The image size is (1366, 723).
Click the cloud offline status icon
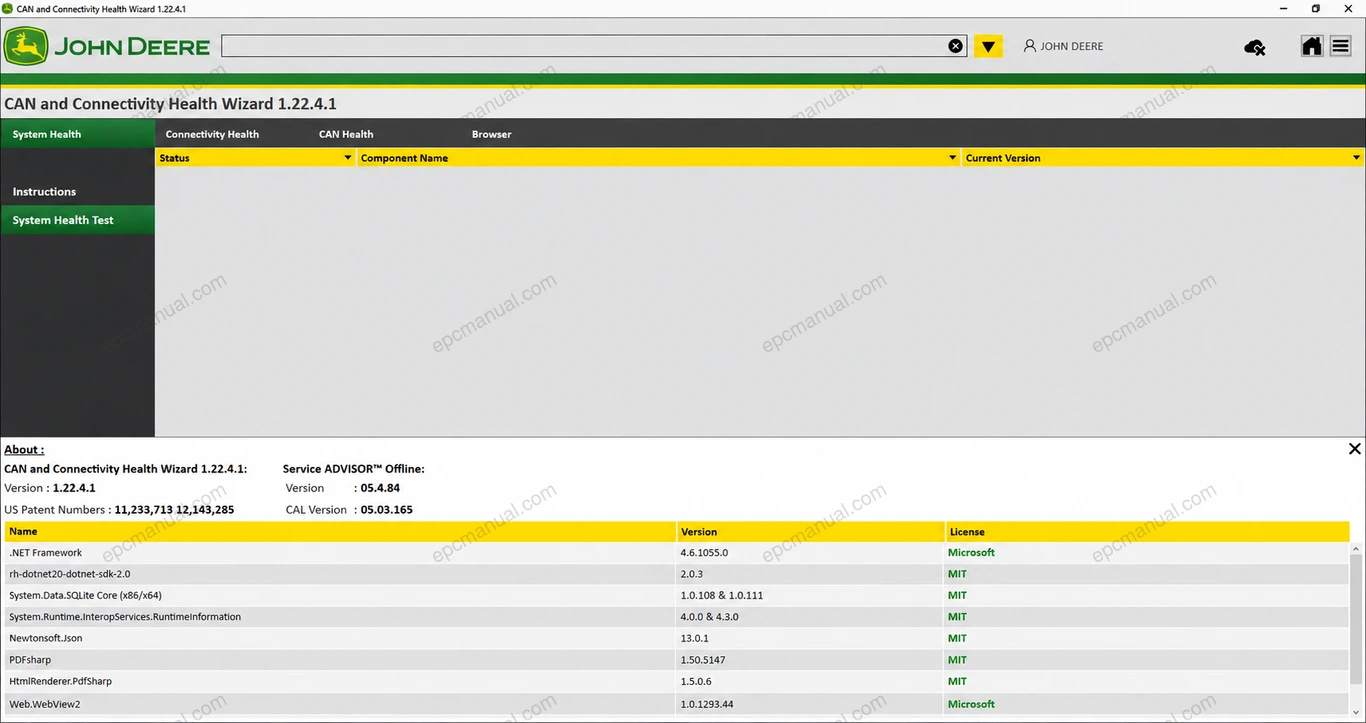pyautogui.click(x=1254, y=47)
